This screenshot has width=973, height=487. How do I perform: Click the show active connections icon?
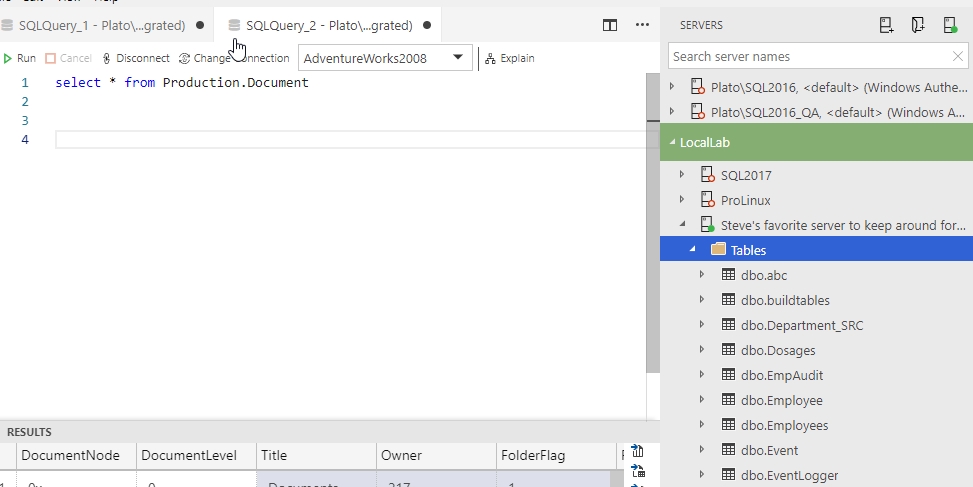point(950,25)
